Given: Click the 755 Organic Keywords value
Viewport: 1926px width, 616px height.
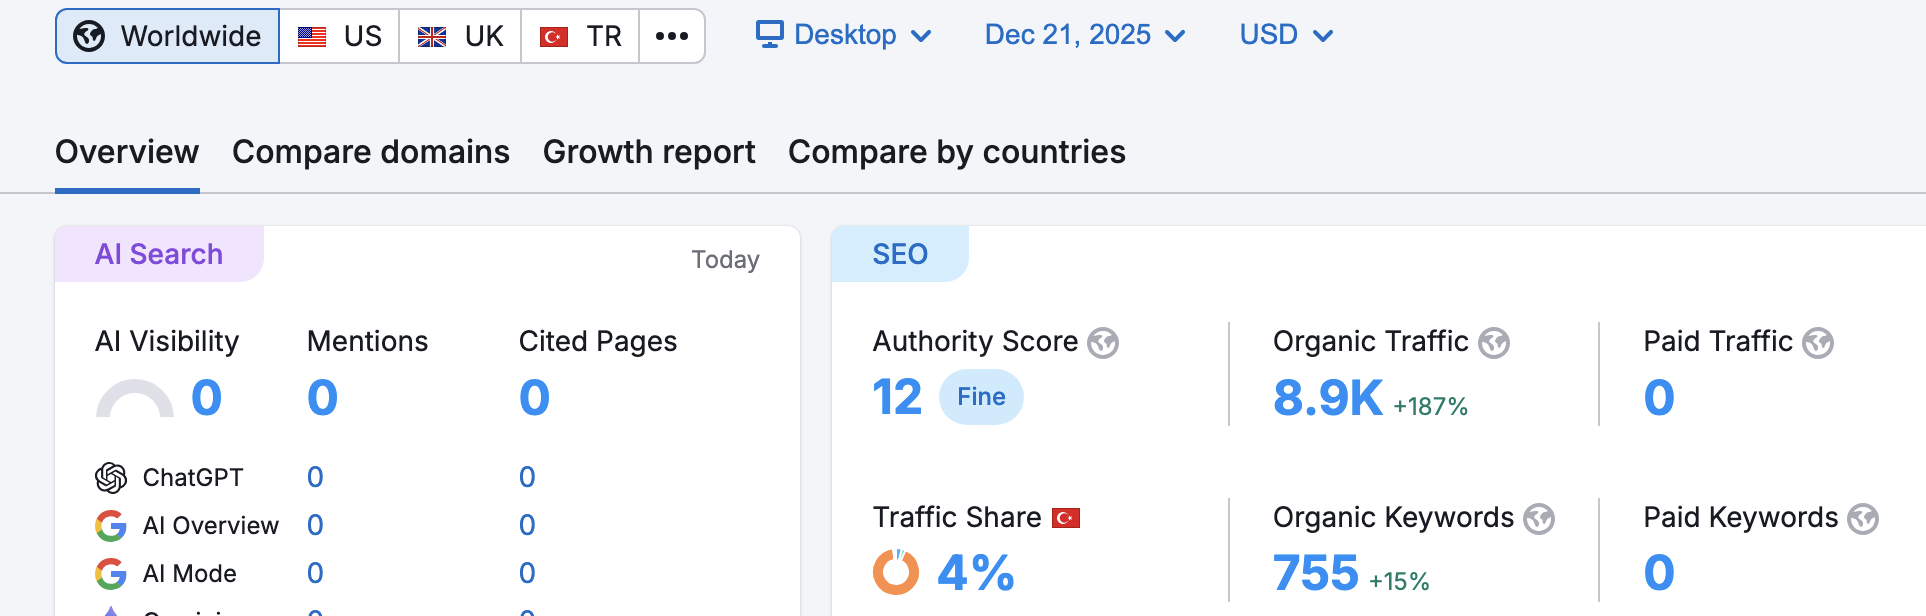Looking at the screenshot, I should pos(1315,573).
